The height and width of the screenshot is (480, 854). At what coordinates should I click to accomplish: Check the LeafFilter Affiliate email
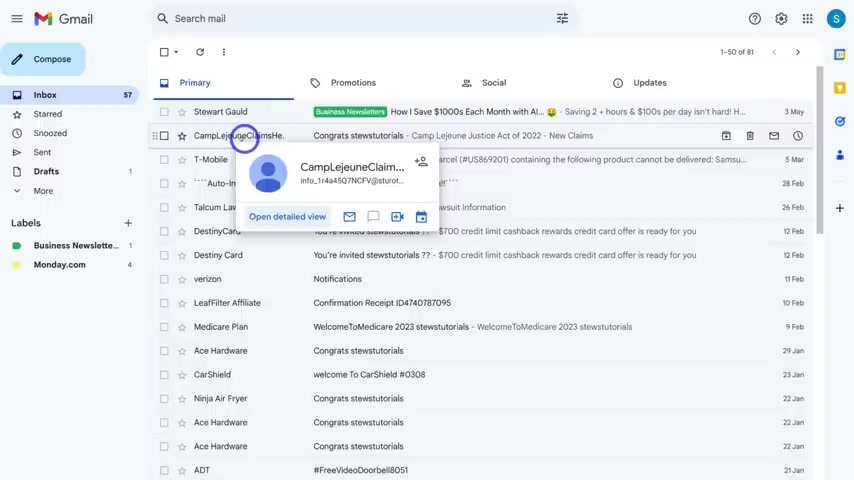coord(164,303)
